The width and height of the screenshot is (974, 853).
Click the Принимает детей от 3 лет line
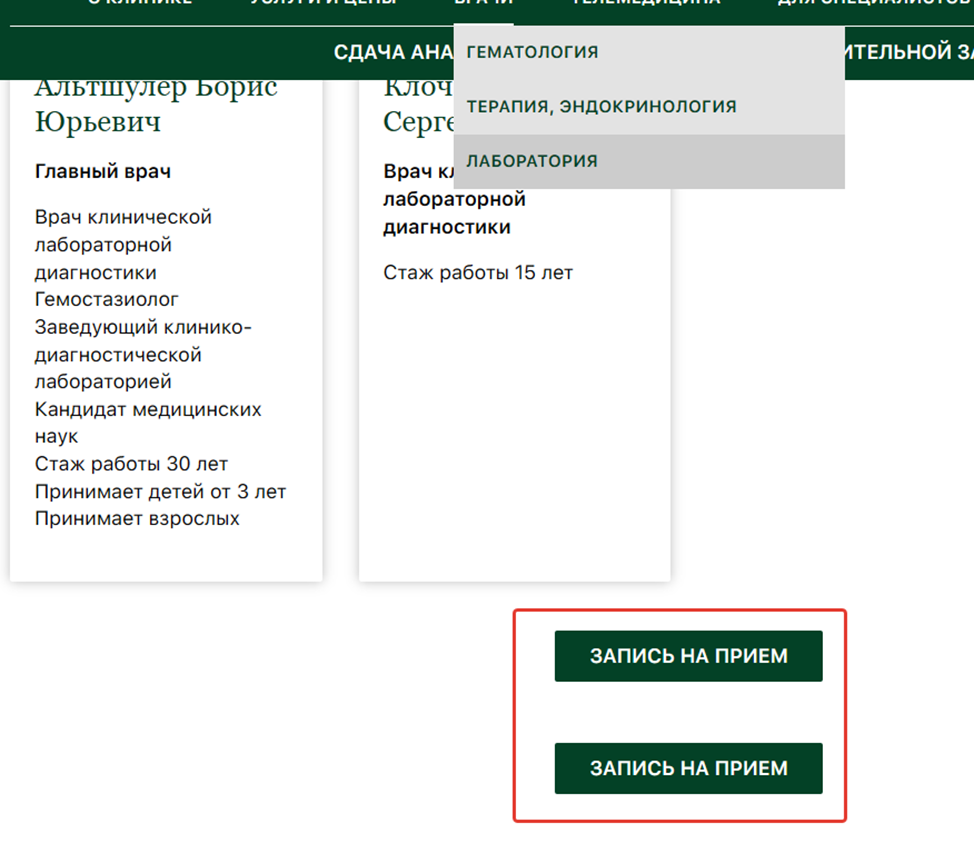click(x=160, y=492)
